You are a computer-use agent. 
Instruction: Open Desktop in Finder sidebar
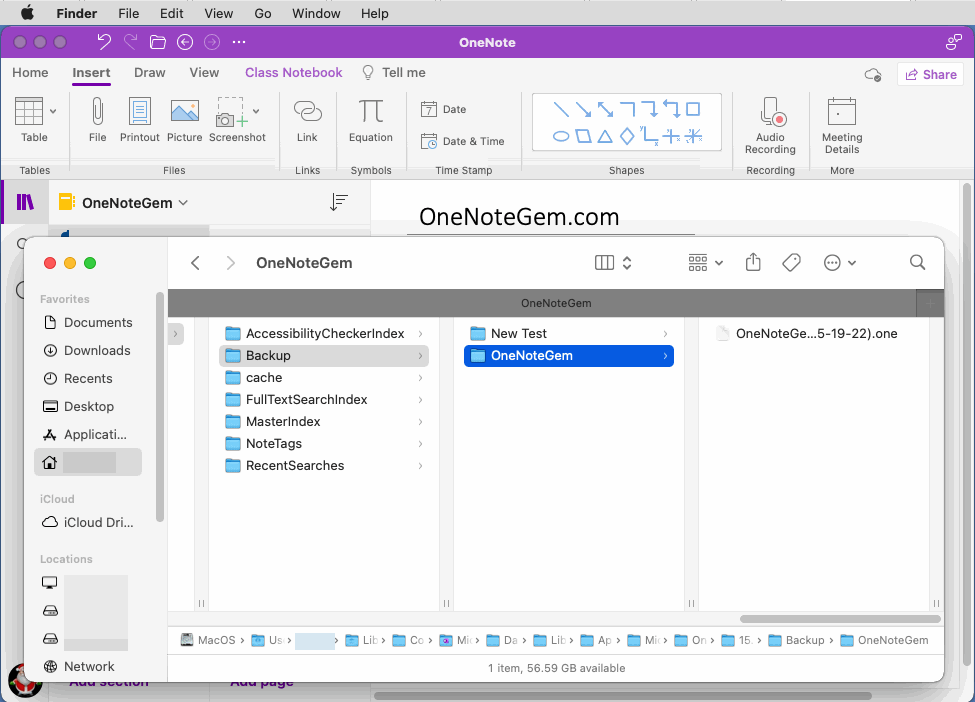point(79,407)
